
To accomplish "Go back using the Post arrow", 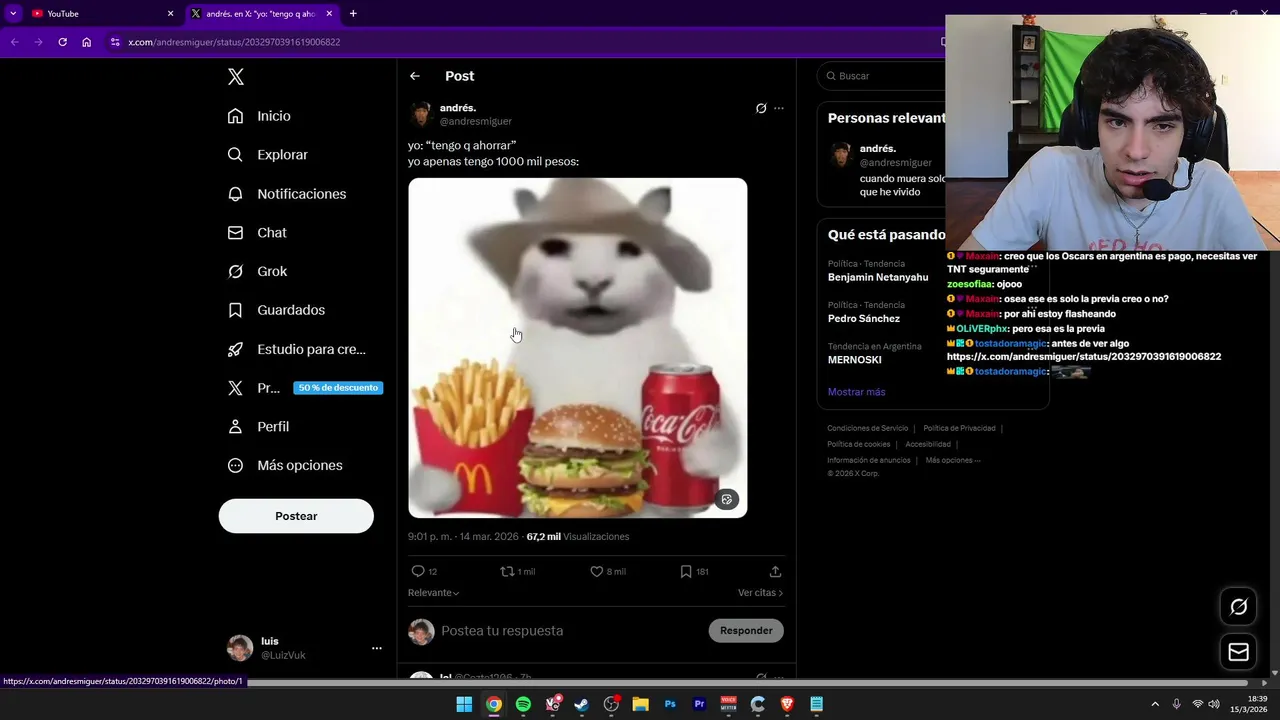I will pyautogui.click(x=415, y=76).
